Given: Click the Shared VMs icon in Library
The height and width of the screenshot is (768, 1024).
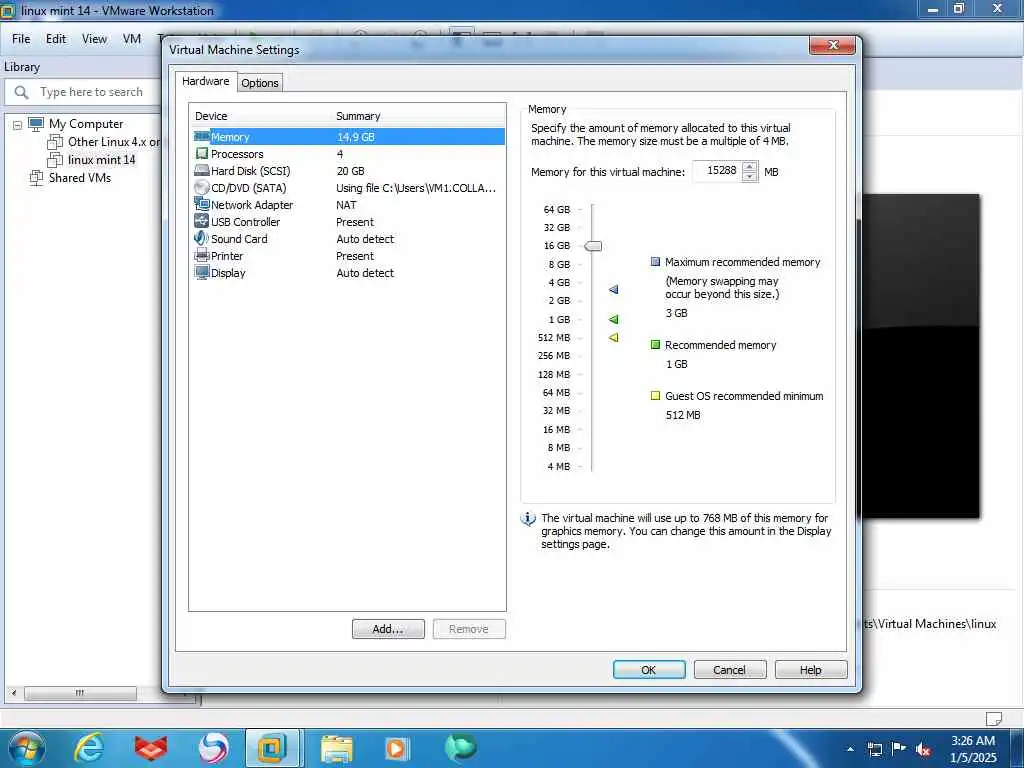Looking at the screenshot, I should 36,178.
